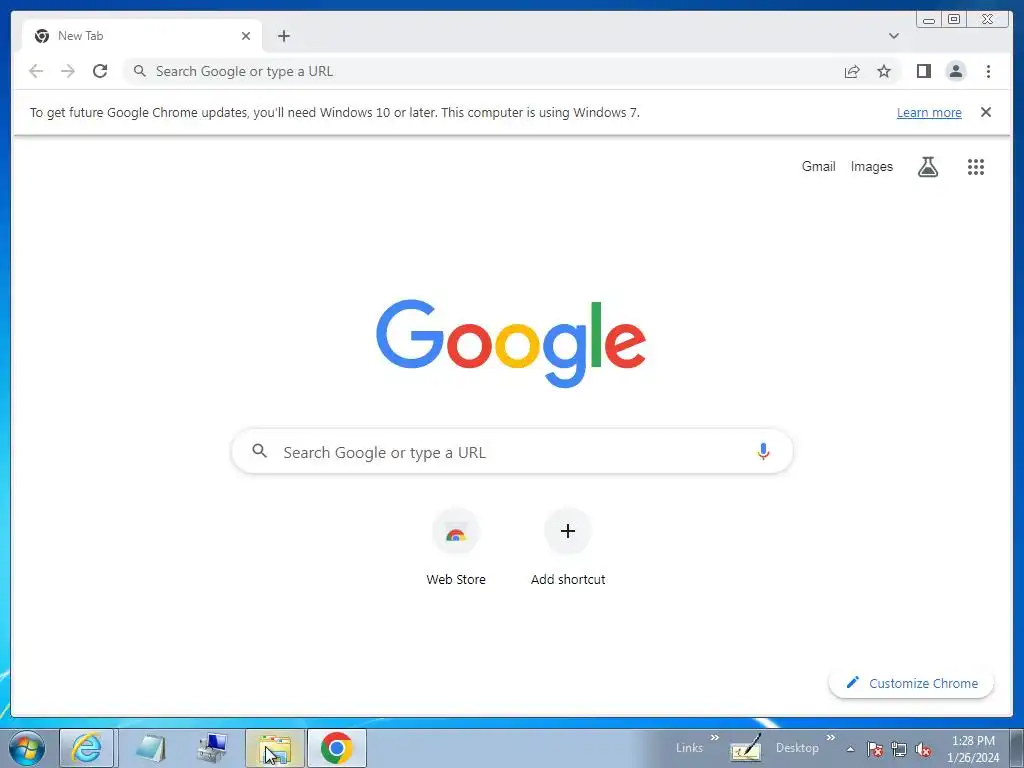The width and height of the screenshot is (1024, 768).
Task: Expand the Desktop toolbar chevron
Action: [x=830, y=737]
